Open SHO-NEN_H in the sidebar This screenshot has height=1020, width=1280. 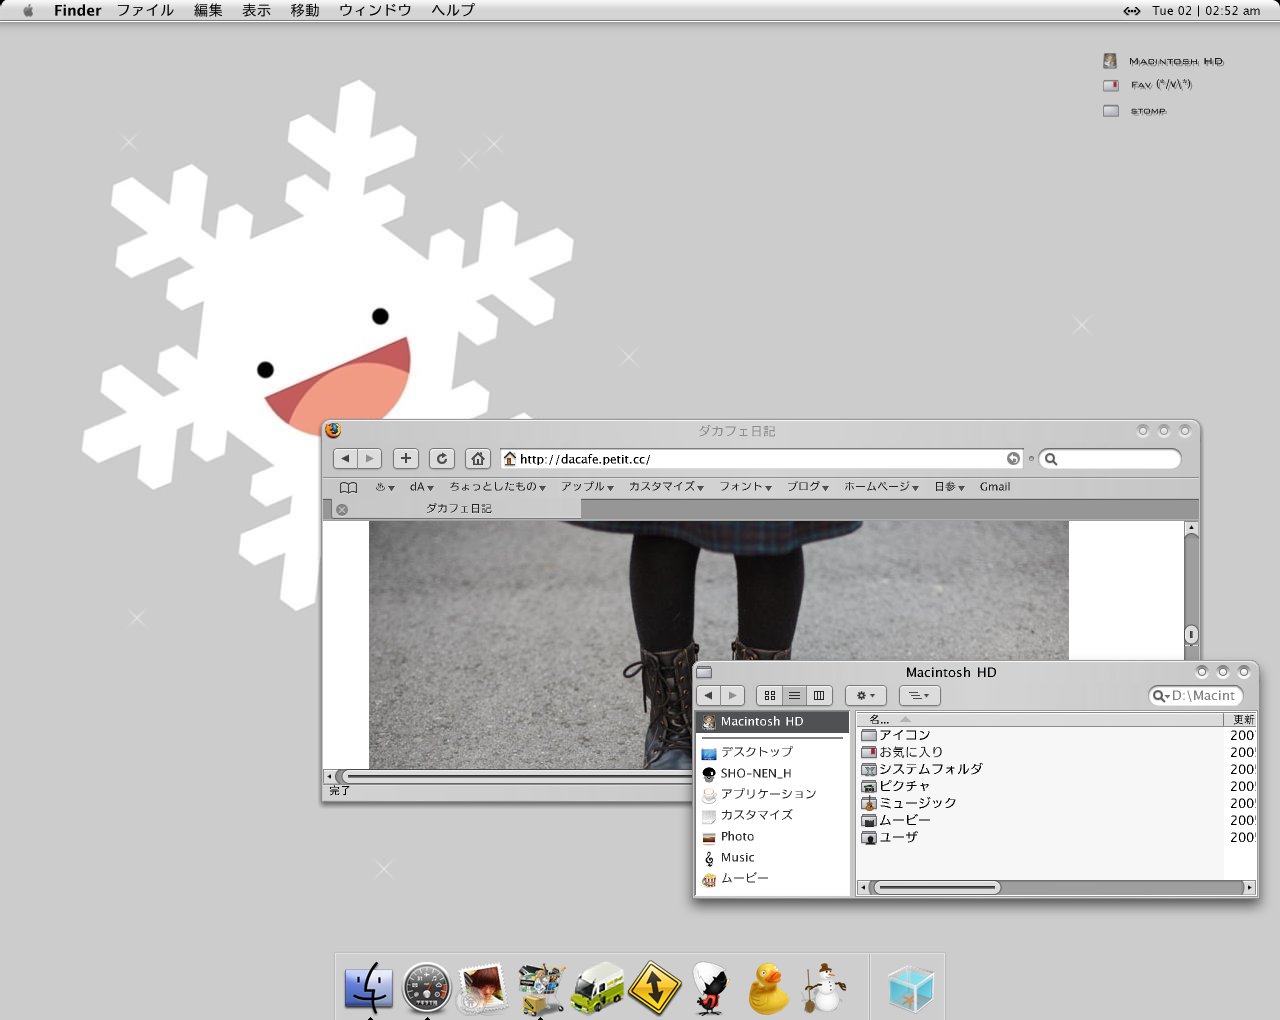[x=756, y=773]
